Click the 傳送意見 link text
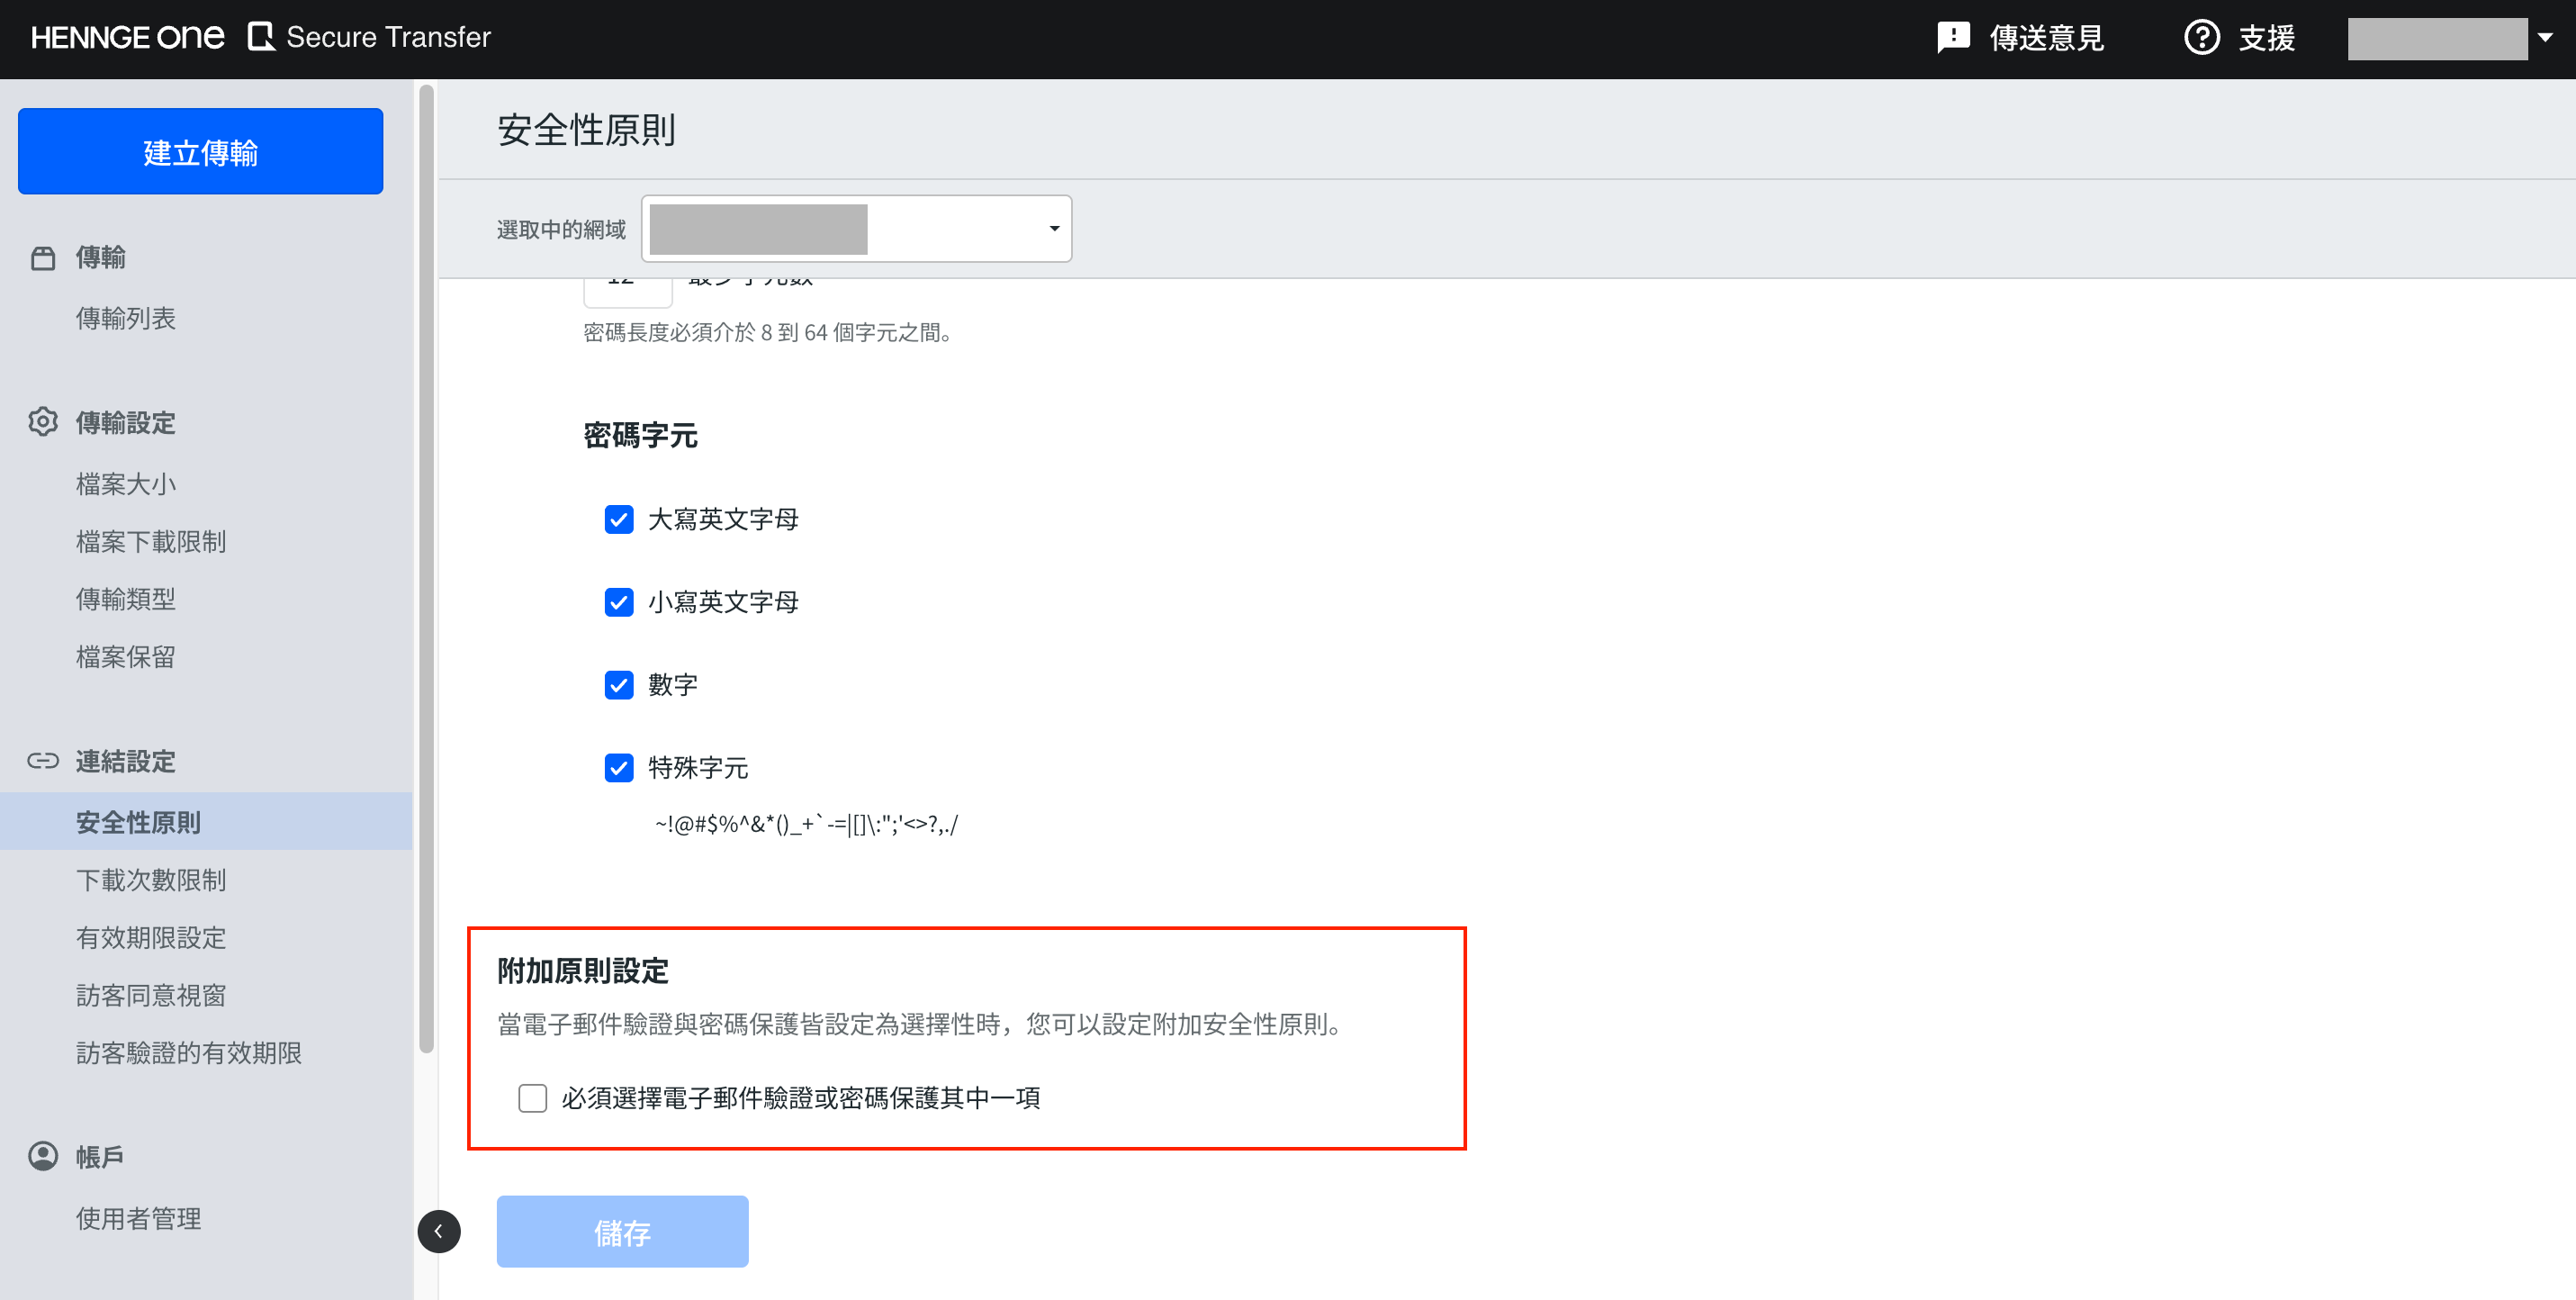2576x1300 pixels. point(2047,38)
